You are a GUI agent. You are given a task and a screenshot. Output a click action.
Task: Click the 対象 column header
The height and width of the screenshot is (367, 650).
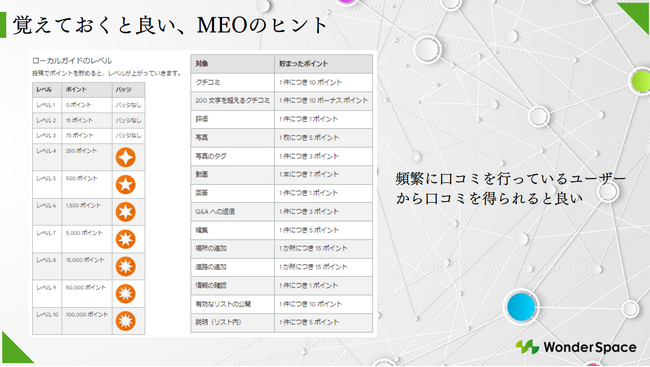pyautogui.click(x=233, y=64)
